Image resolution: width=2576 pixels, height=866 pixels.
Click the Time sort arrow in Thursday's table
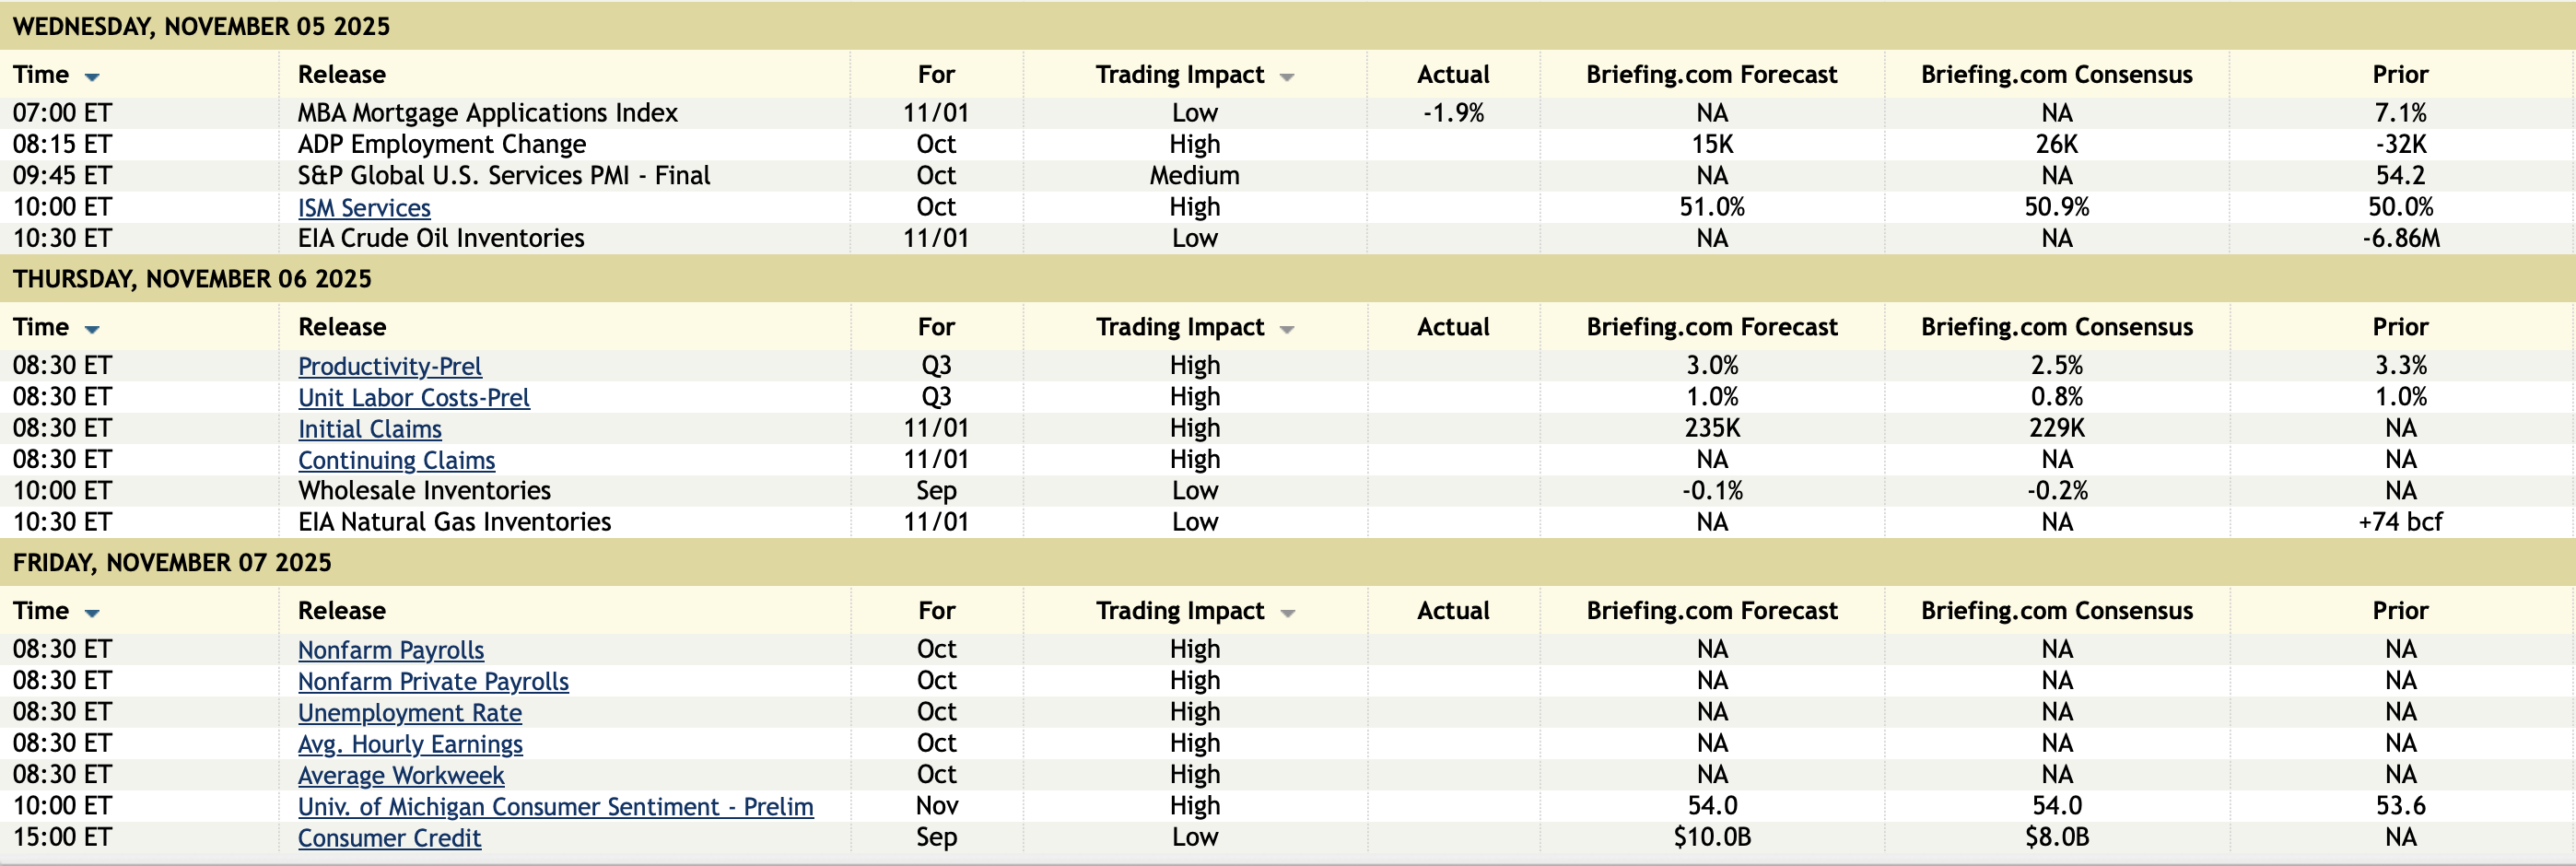pyautogui.click(x=92, y=329)
